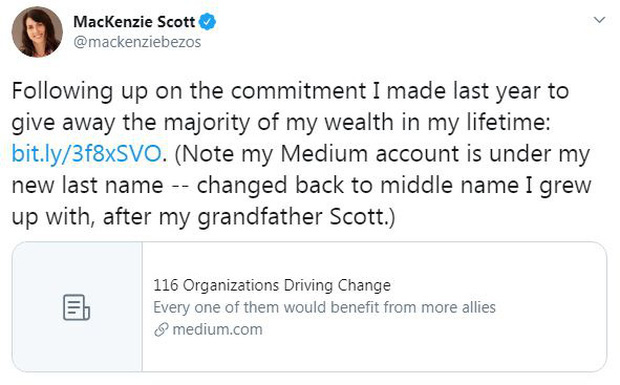This screenshot has width=620, height=385.
Task: Open MacKenzie Scott's profile photo
Action: point(37,32)
